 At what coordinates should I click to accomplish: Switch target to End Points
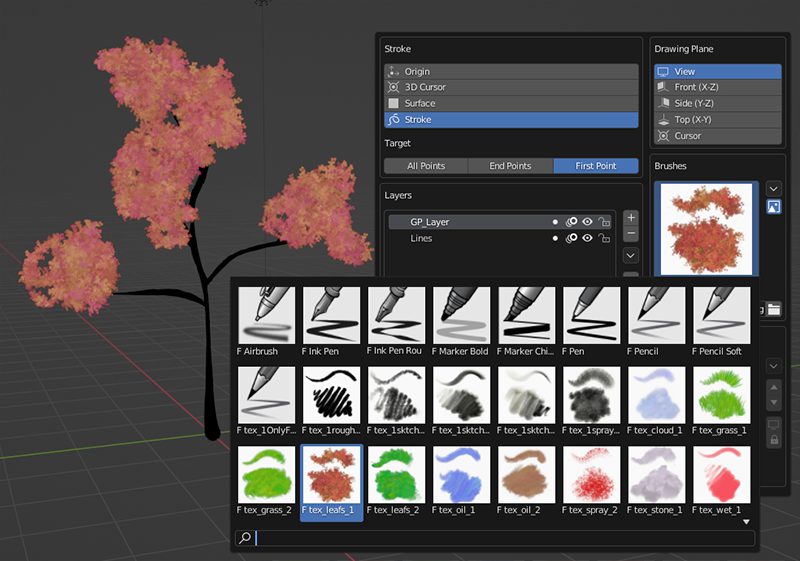(510, 166)
